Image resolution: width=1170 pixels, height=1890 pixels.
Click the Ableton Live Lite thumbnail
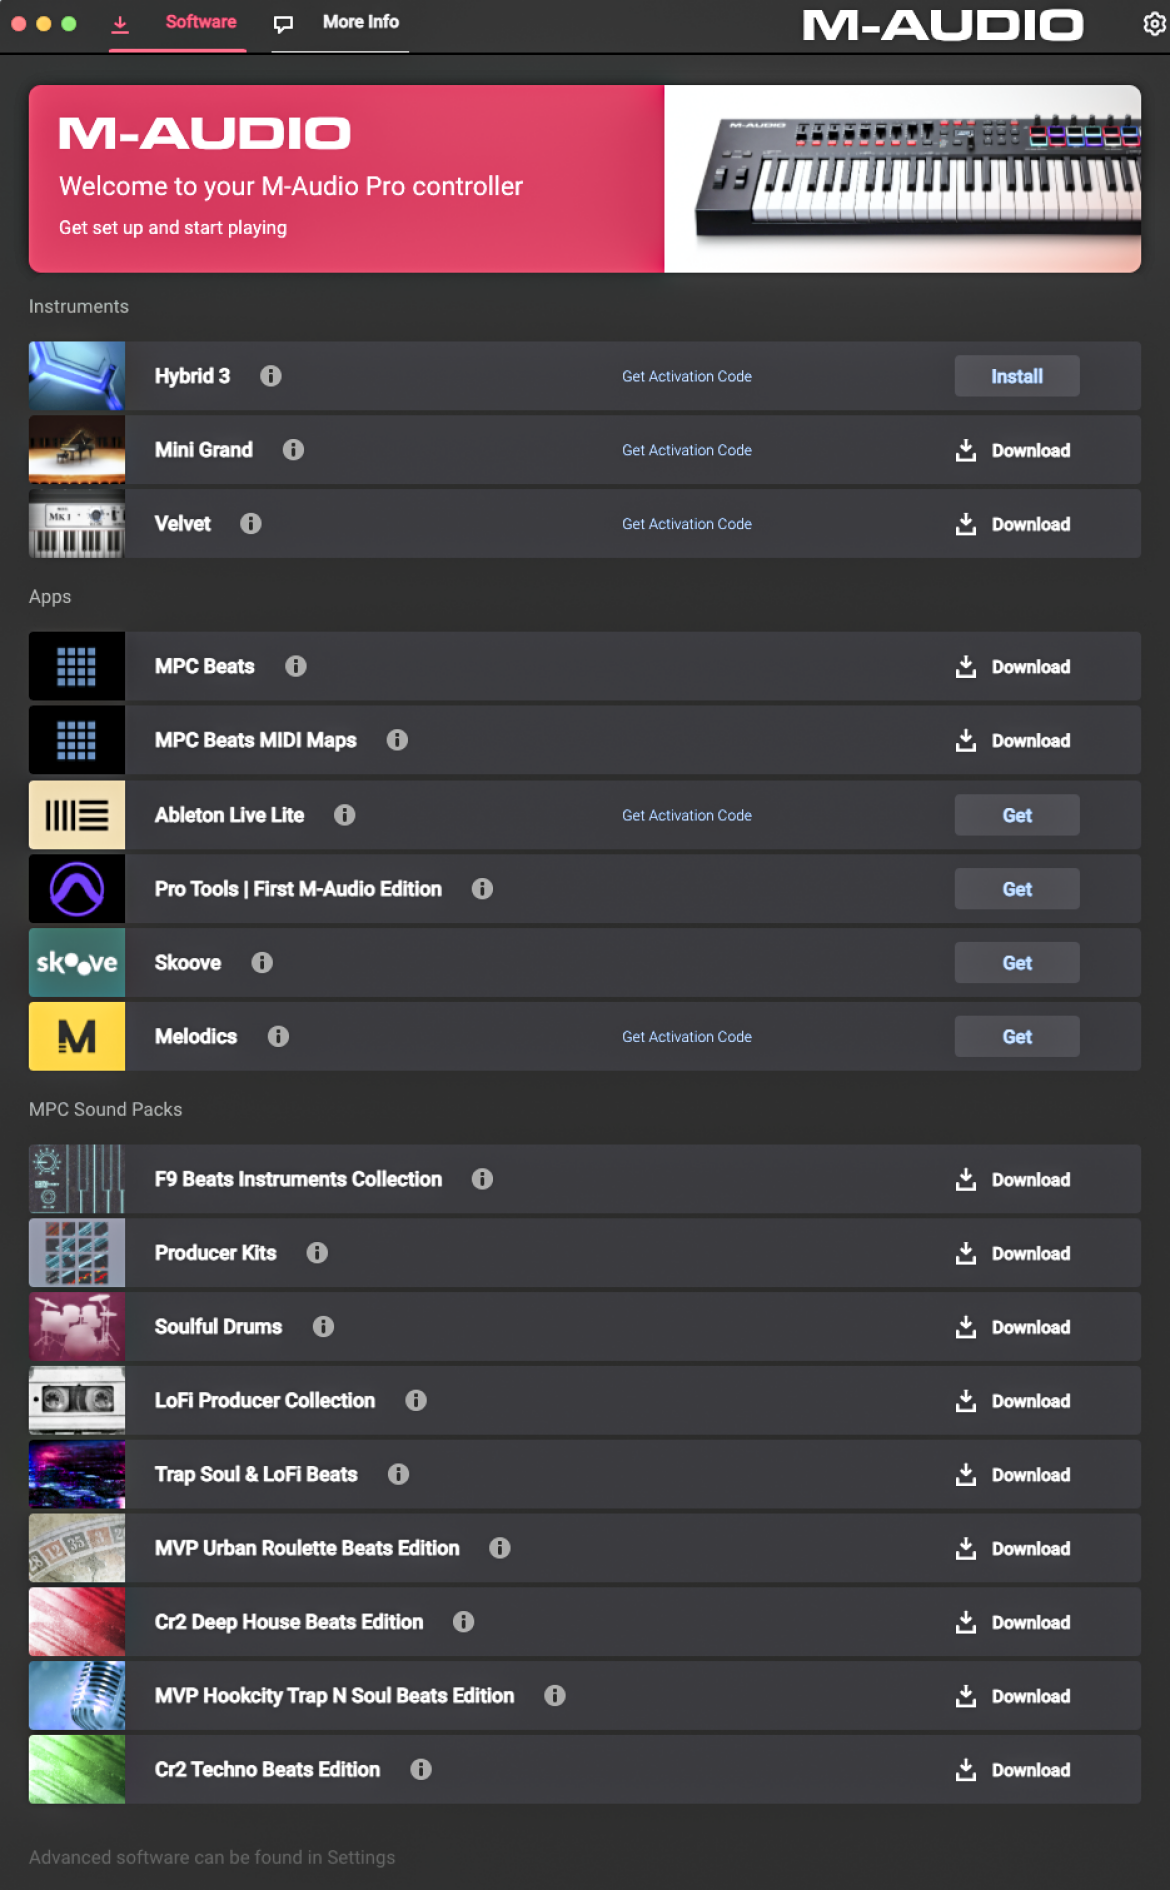[77, 815]
